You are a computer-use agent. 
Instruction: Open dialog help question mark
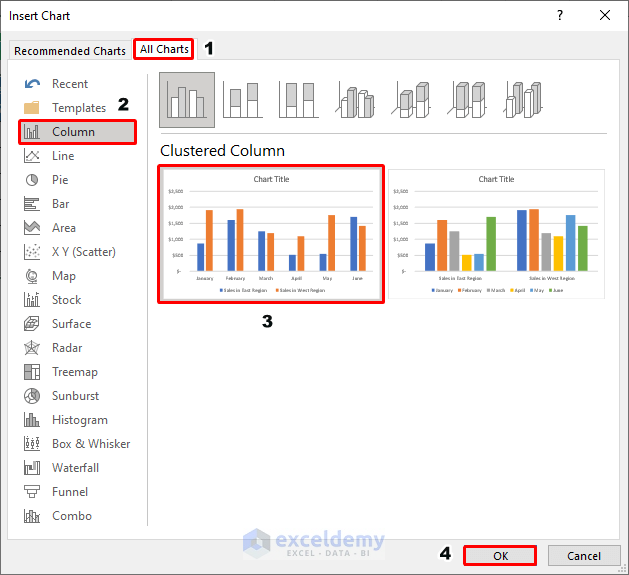point(560,15)
